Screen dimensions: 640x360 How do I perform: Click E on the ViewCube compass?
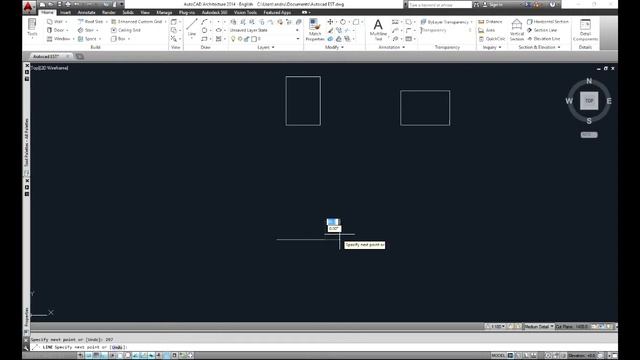coord(609,101)
